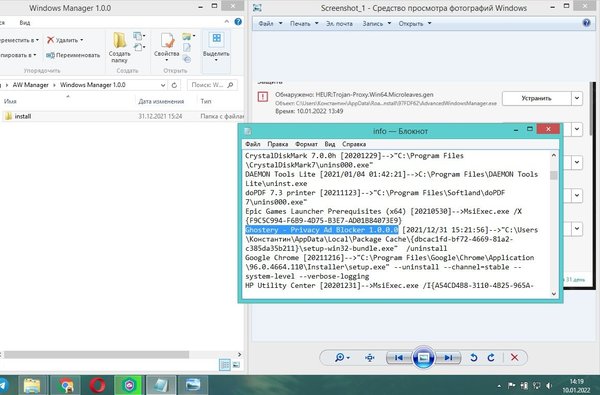Screen dimensions: 600x395
Task: Open Вид menu in Notepad
Action: click(330, 144)
